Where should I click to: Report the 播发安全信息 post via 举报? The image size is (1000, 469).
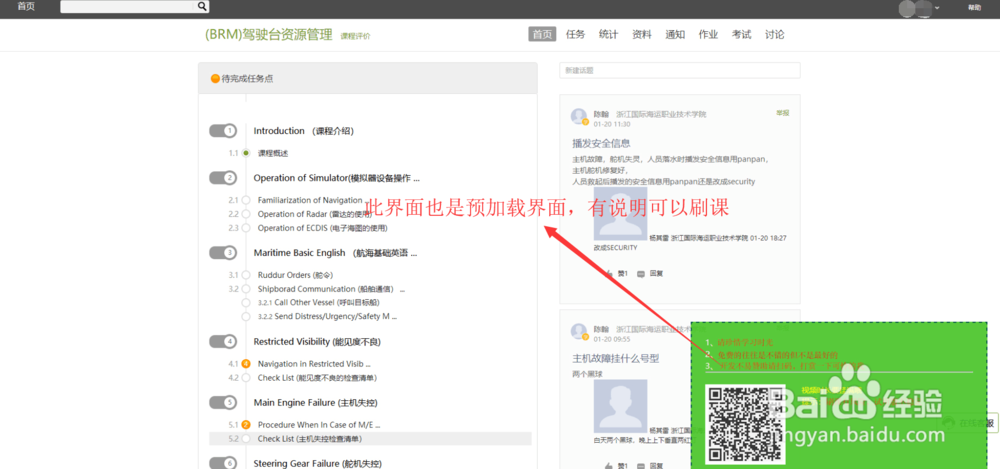click(x=783, y=113)
